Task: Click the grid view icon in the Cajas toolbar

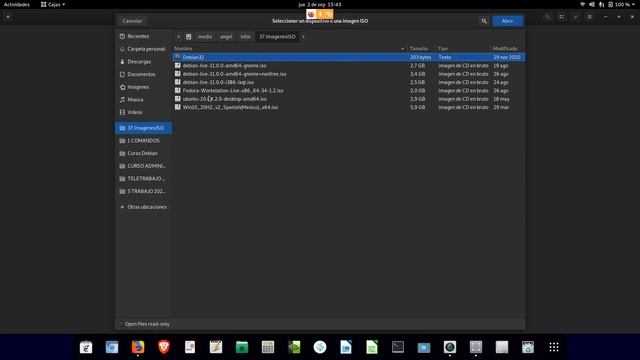Action: (x=562, y=17)
